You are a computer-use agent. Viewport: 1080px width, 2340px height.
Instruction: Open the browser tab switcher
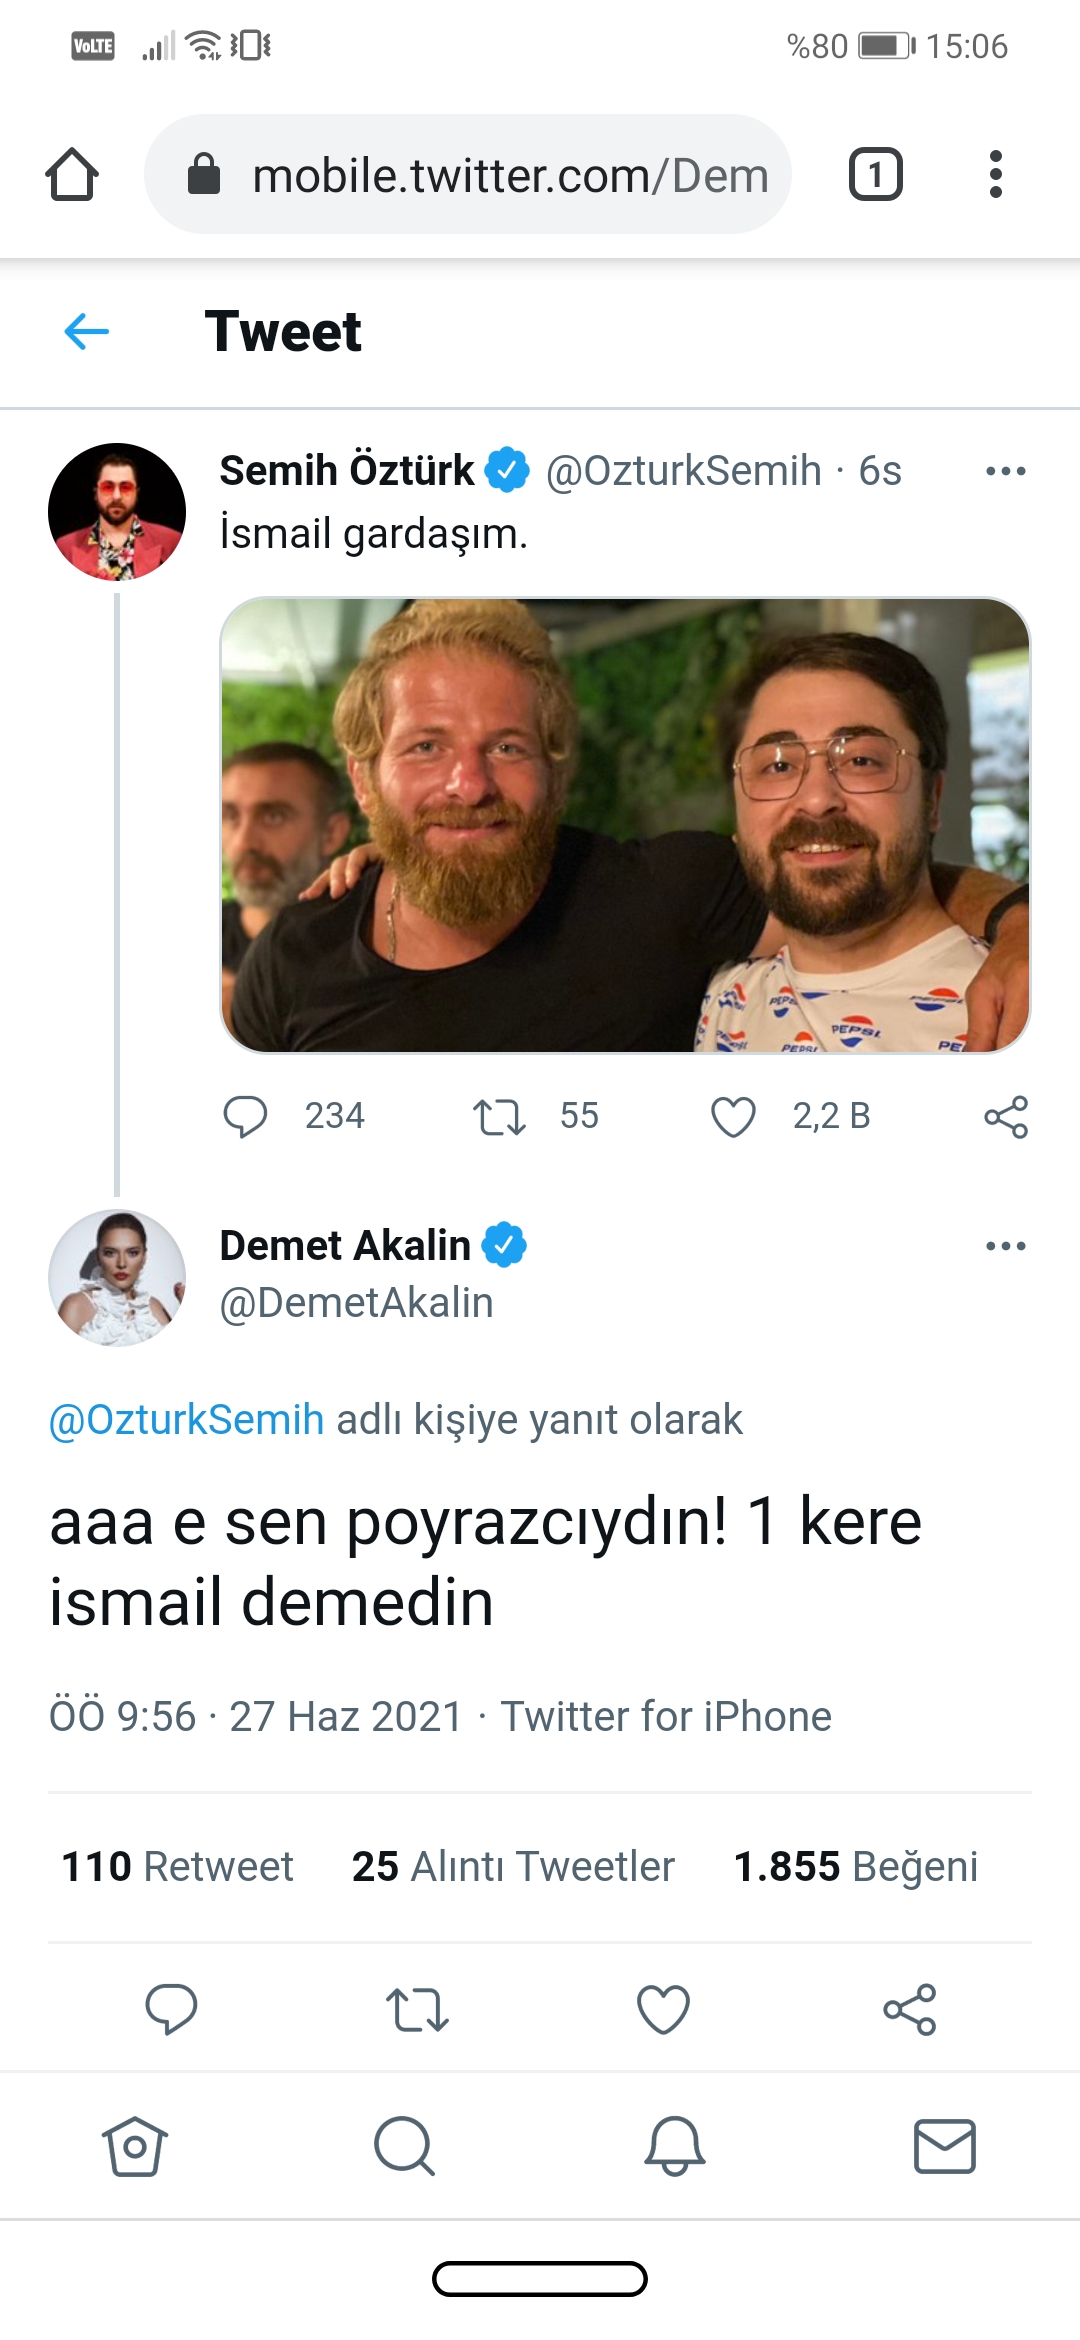coord(875,174)
